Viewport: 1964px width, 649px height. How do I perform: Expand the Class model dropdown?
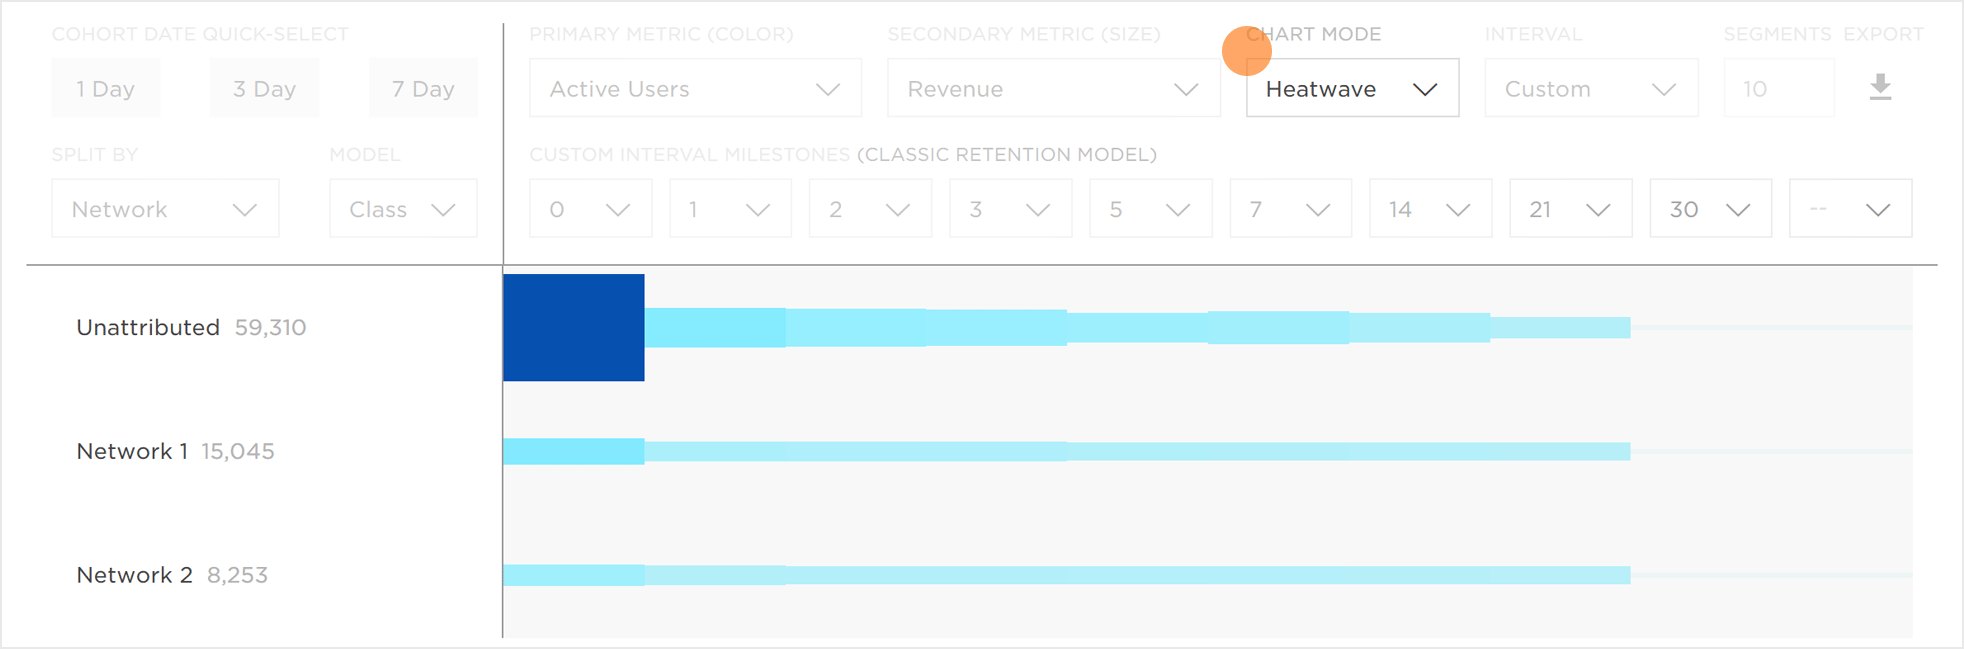tap(403, 209)
